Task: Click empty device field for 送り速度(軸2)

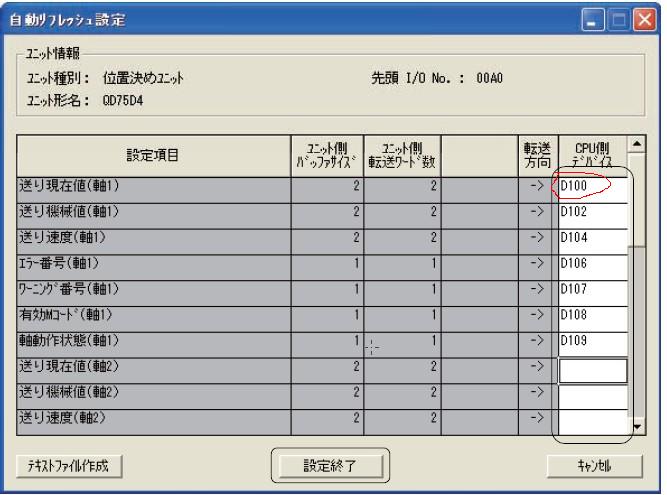Action: (x=592, y=422)
